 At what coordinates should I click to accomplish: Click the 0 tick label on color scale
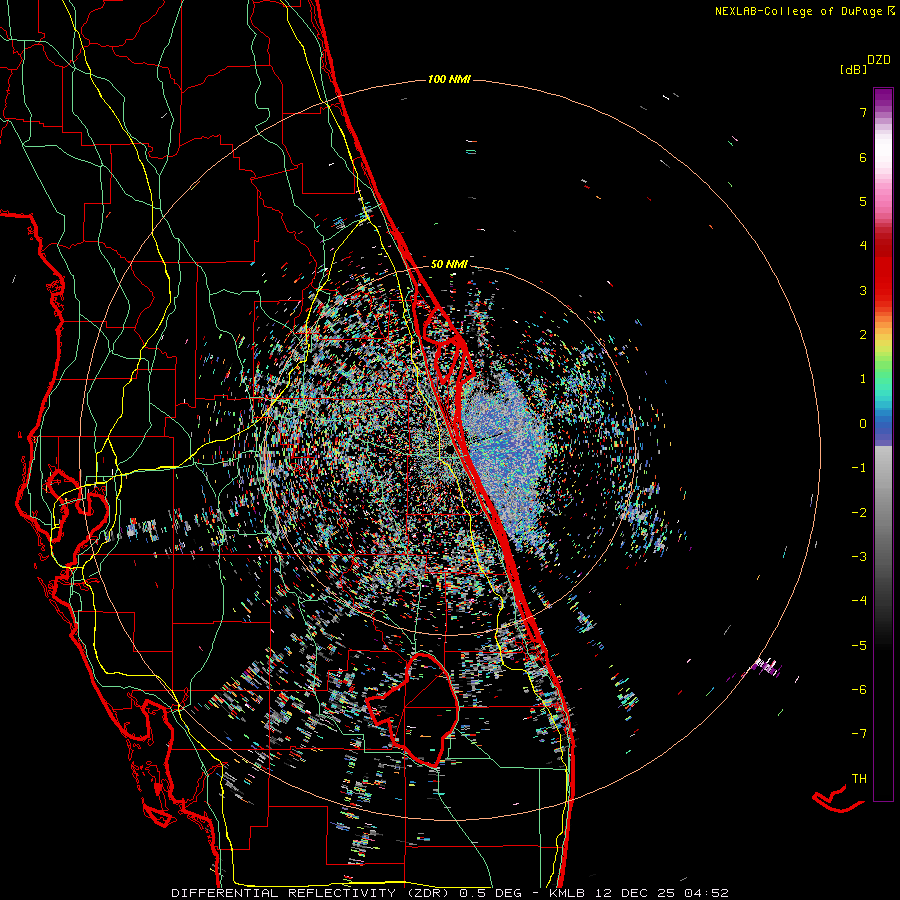tap(863, 424)
